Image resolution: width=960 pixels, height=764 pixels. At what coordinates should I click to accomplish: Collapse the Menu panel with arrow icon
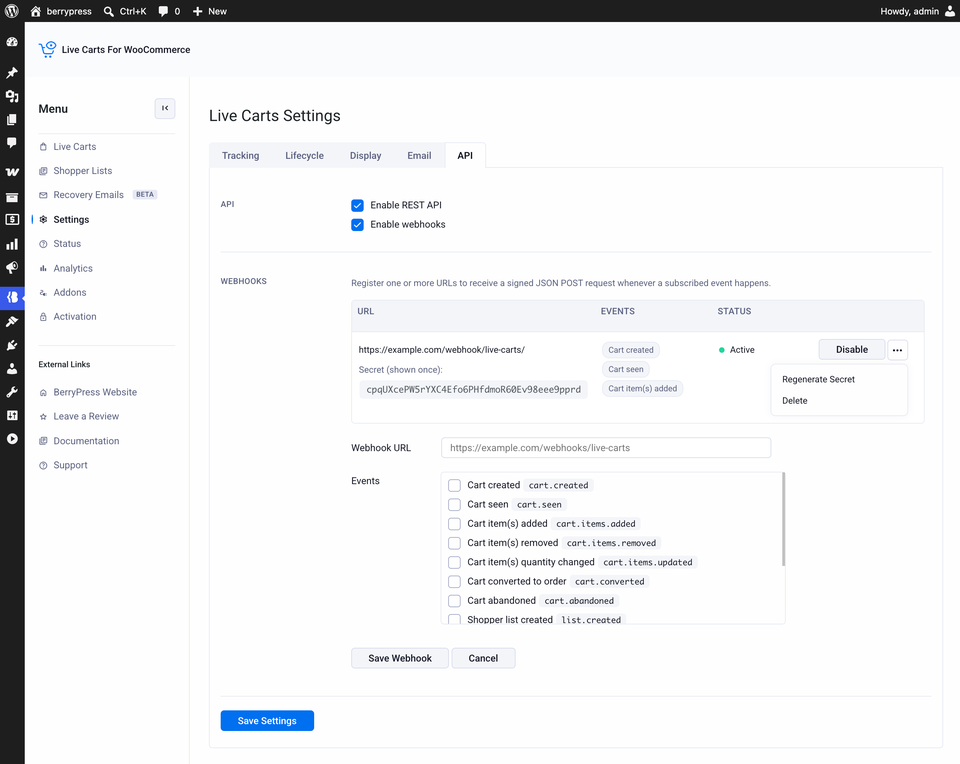[x=165, y=108]
